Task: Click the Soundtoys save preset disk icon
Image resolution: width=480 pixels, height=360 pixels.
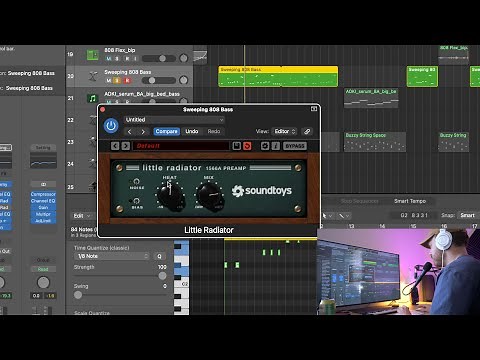Action: [x=236, y=146]
